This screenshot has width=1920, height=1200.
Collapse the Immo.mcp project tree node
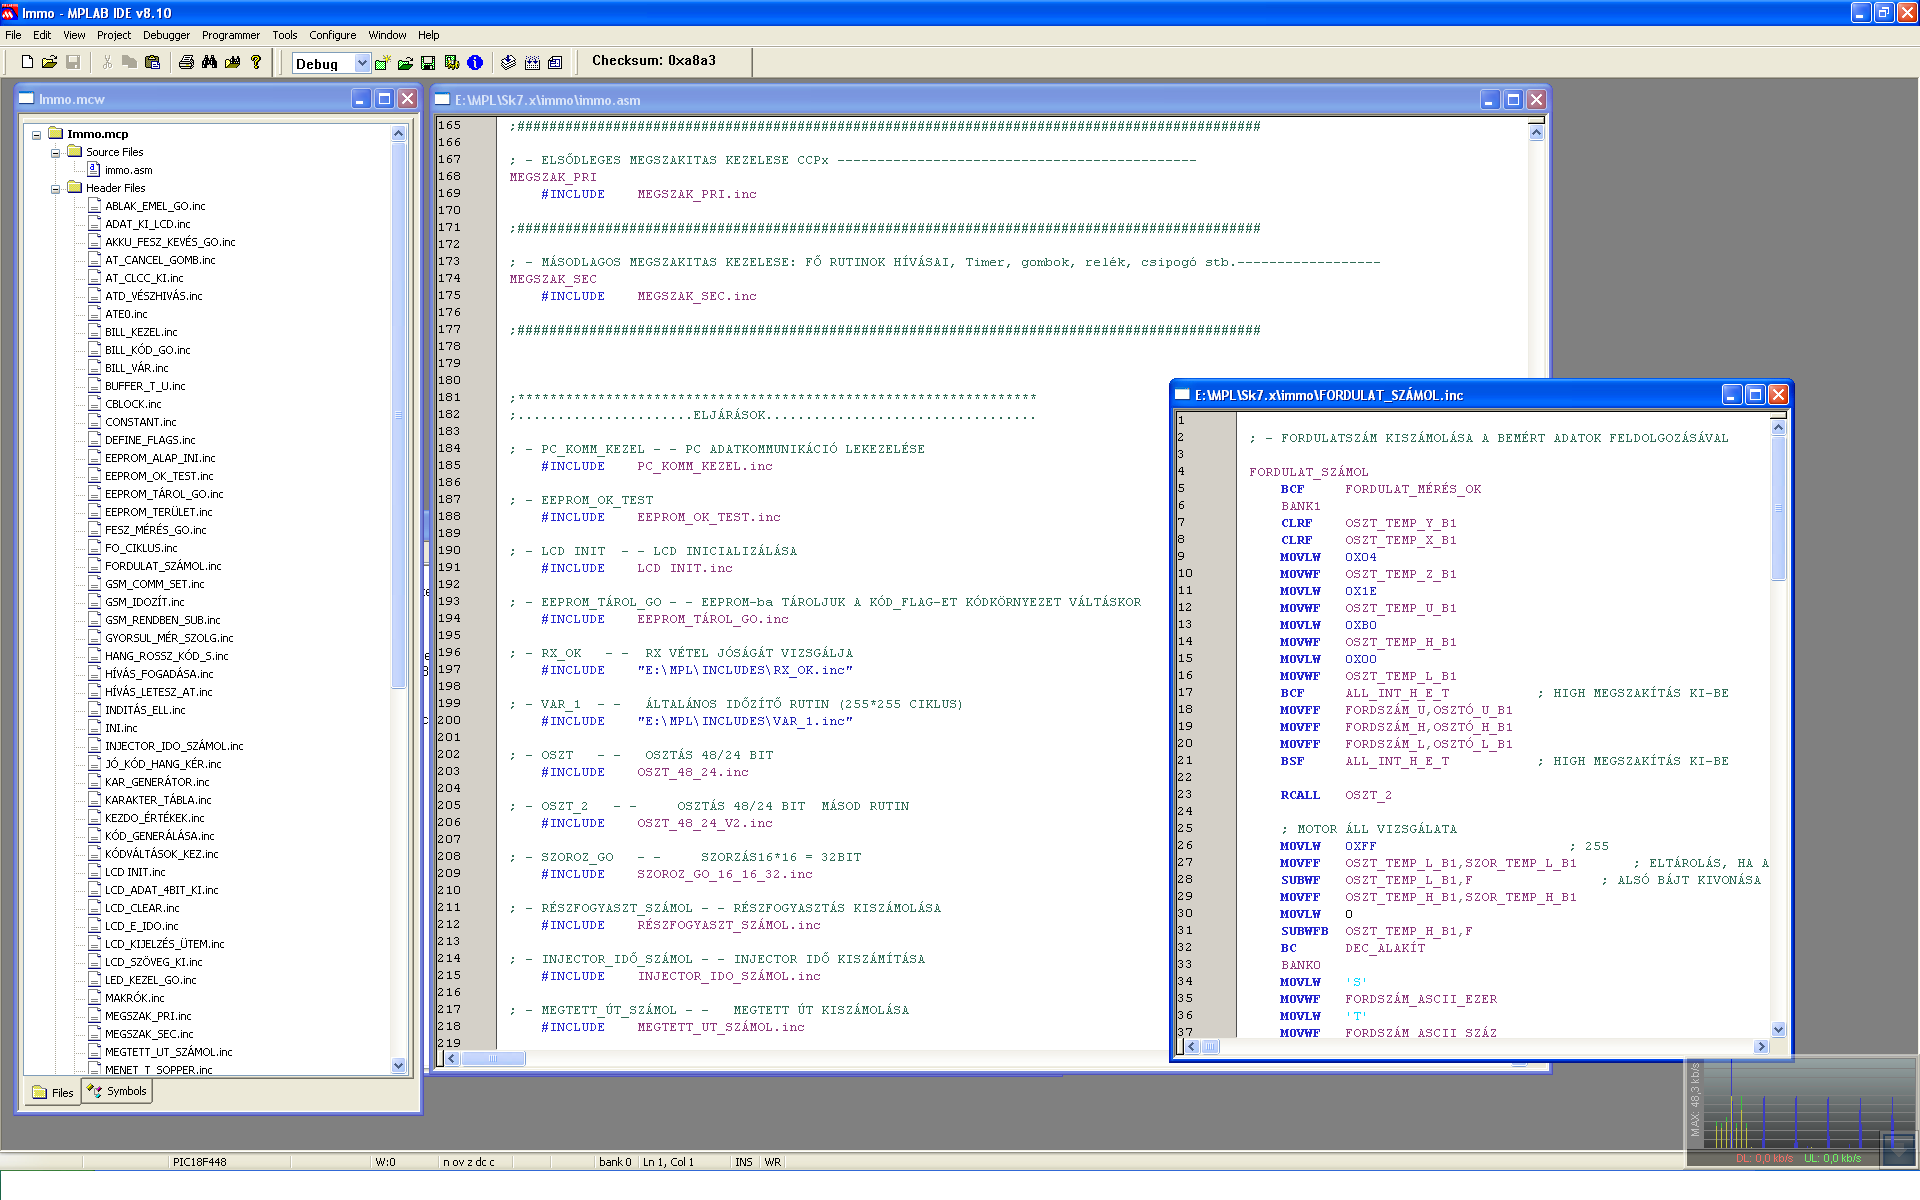click(36, 135)
